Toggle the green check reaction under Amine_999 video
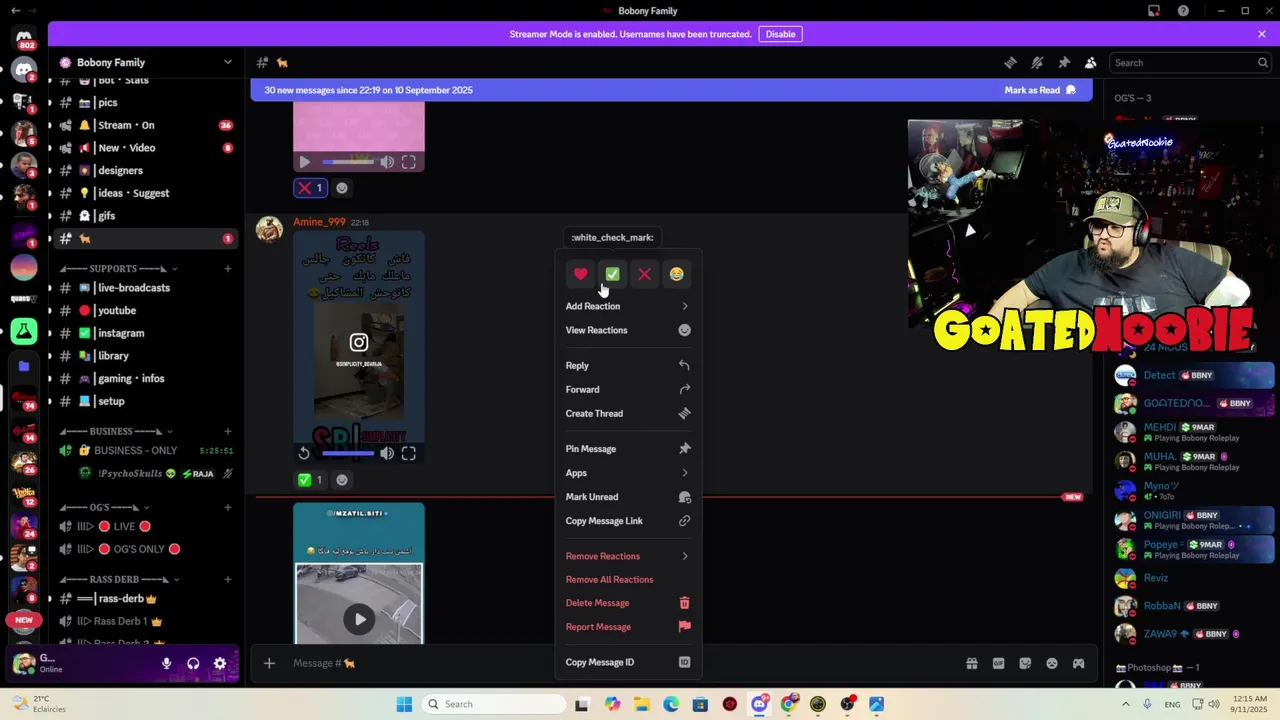This screenshot has width=1280, height=720. [x=312, y=480]
